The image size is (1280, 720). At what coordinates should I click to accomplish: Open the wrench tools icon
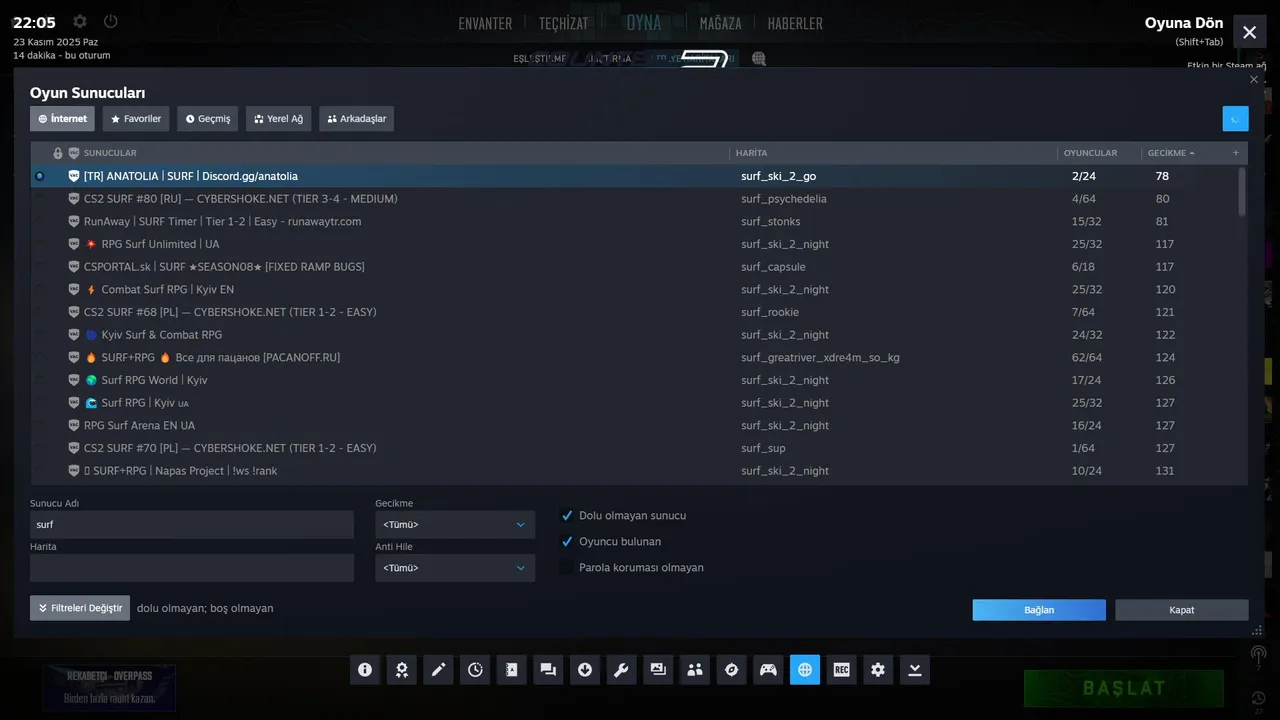click(621, 670)
